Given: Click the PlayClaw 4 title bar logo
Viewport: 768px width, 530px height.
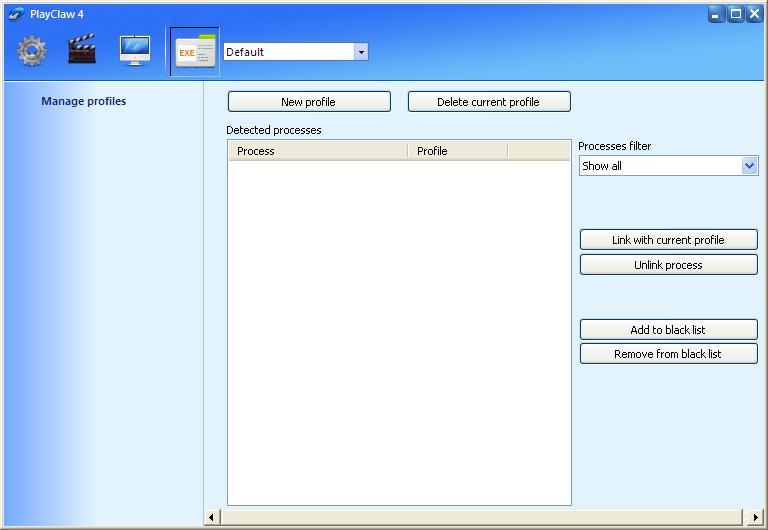Looking at the screenshot, I should 16,14.
